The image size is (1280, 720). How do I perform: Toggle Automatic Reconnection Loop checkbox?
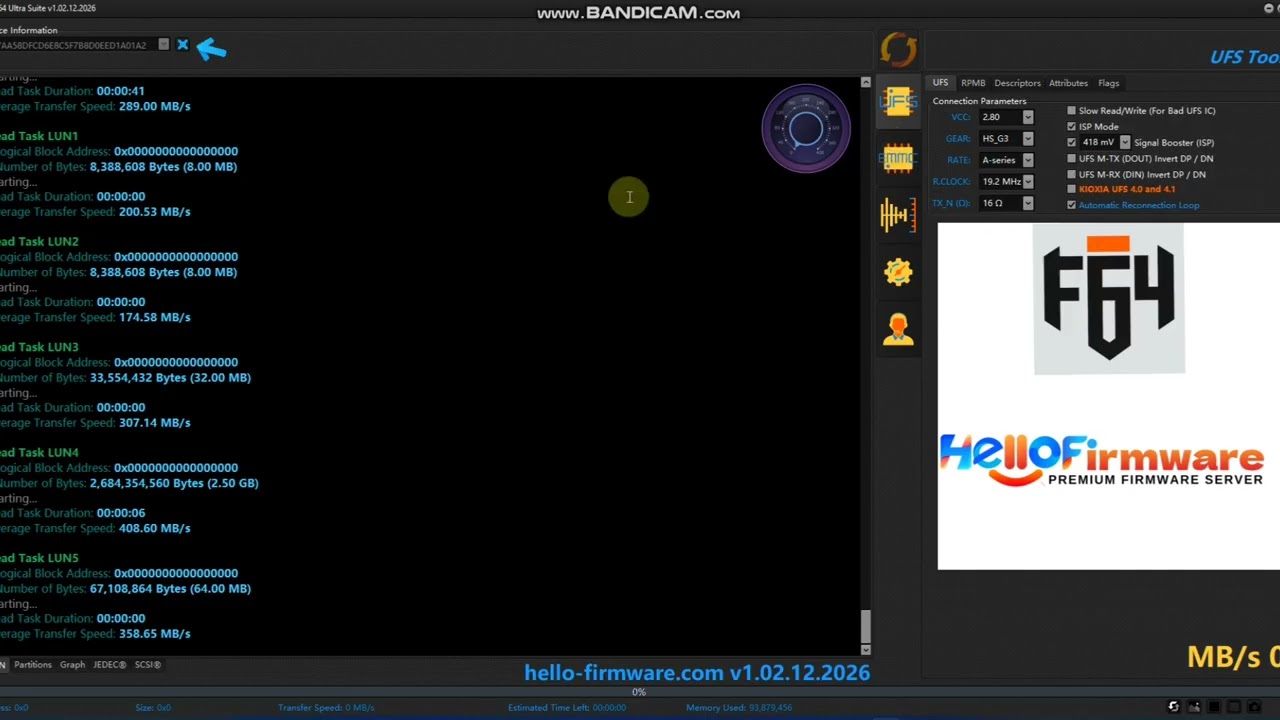(1071, 205)
